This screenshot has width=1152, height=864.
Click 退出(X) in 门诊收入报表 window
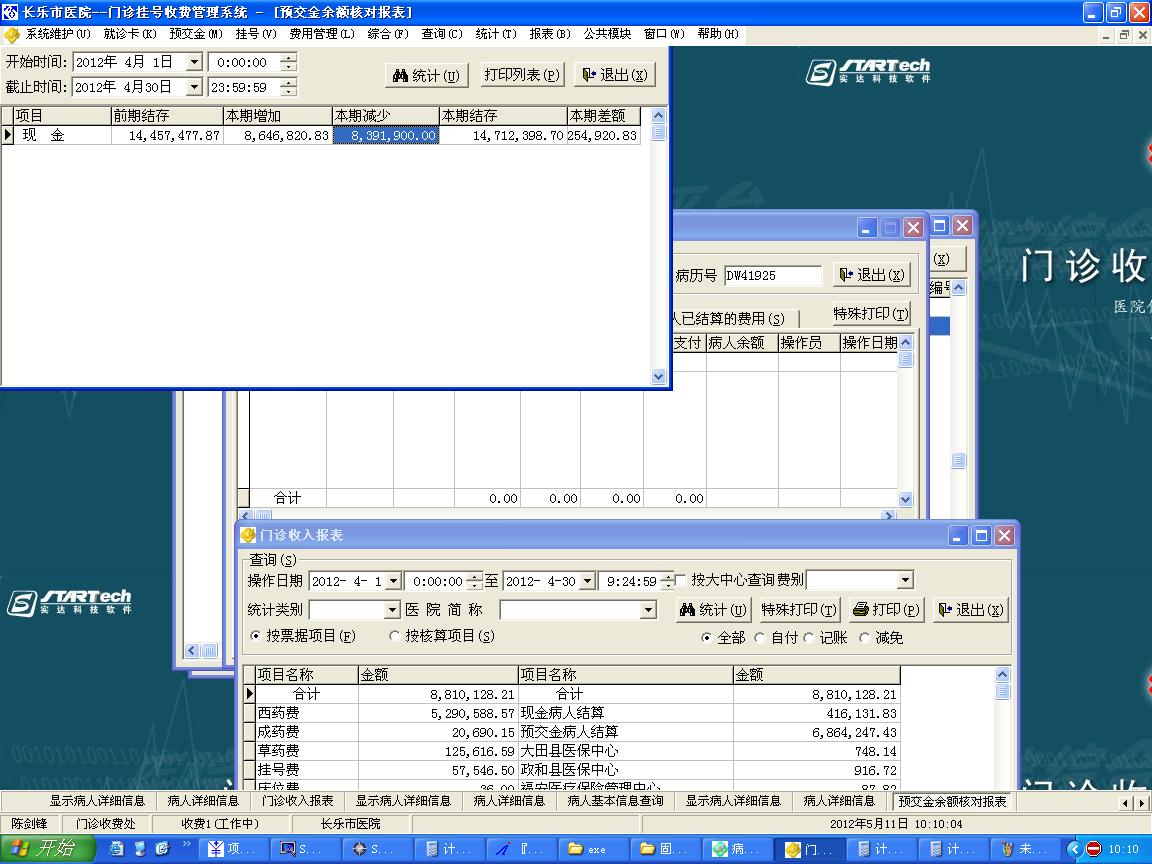[x=971, y=610]
